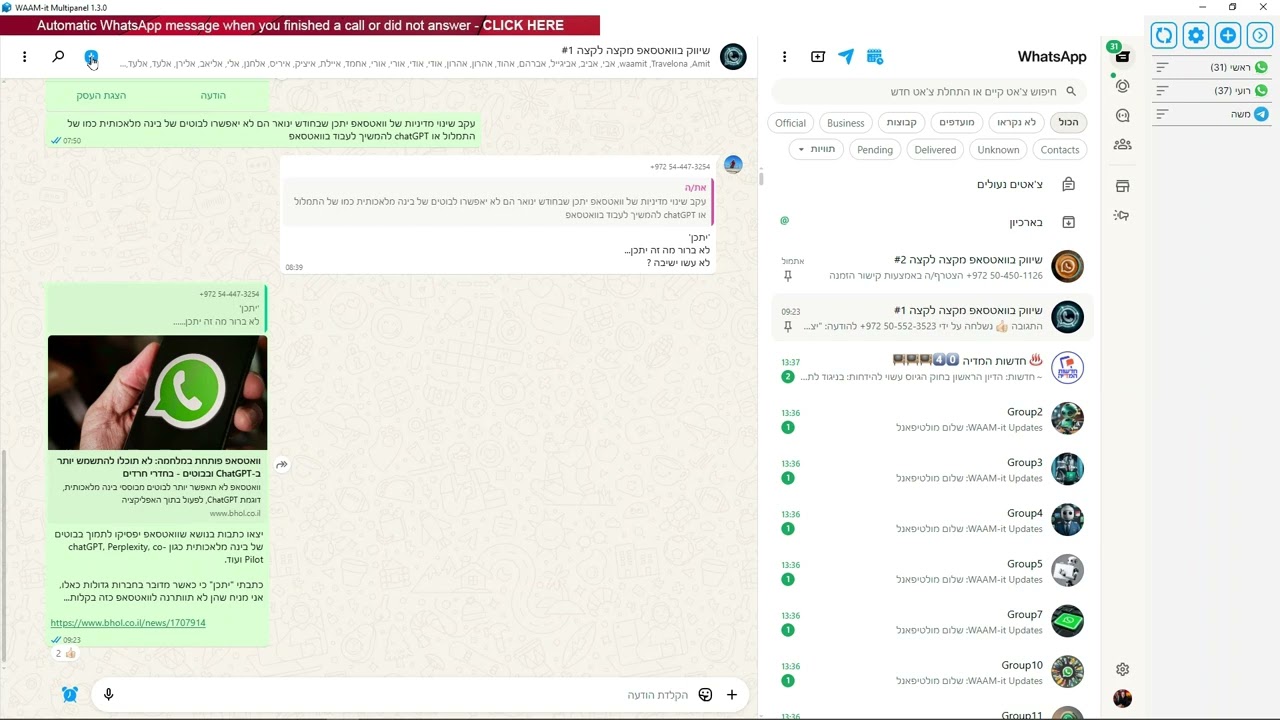This screenshot has width=1280, height=720.
Task: Open the emoji picker in message box
Action: [705, 695]
